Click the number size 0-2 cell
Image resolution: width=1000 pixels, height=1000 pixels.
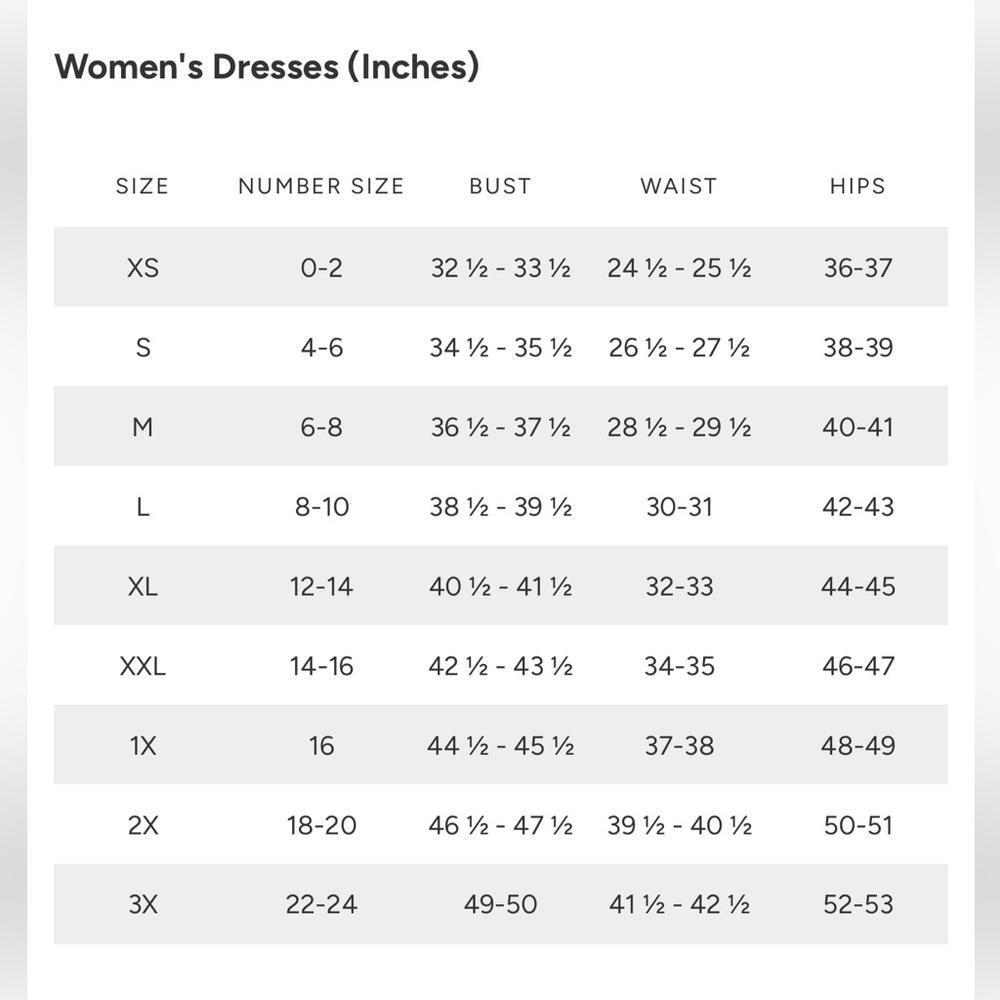321,268
